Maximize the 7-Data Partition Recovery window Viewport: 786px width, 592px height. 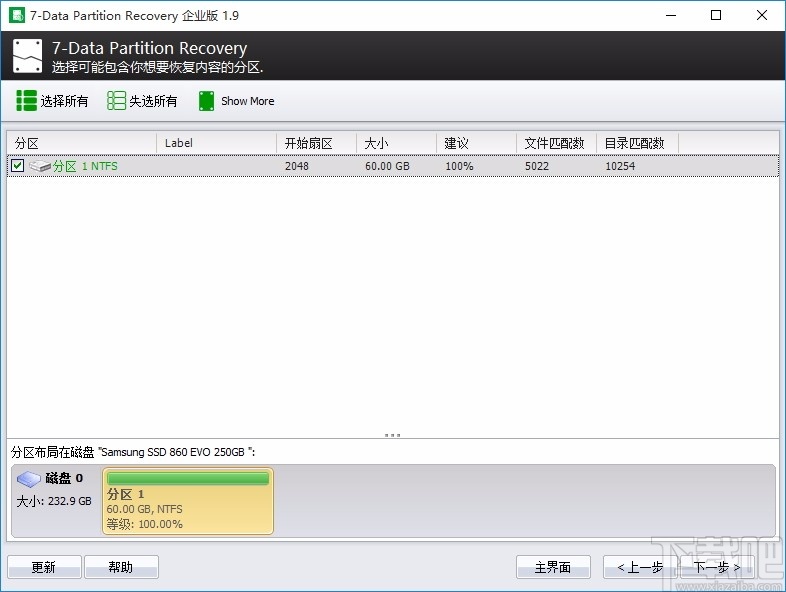click(716, 16)
